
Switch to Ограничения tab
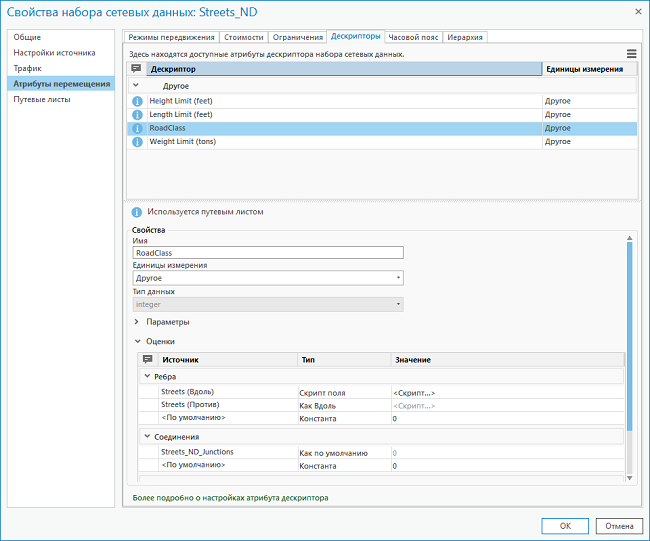tap(298, 37)
